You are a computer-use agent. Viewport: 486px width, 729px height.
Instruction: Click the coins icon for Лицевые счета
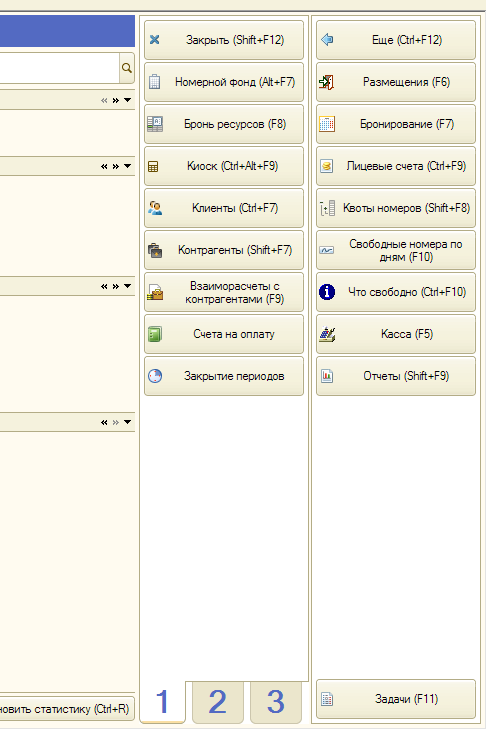pyautogui.click(x=327, y=166)
